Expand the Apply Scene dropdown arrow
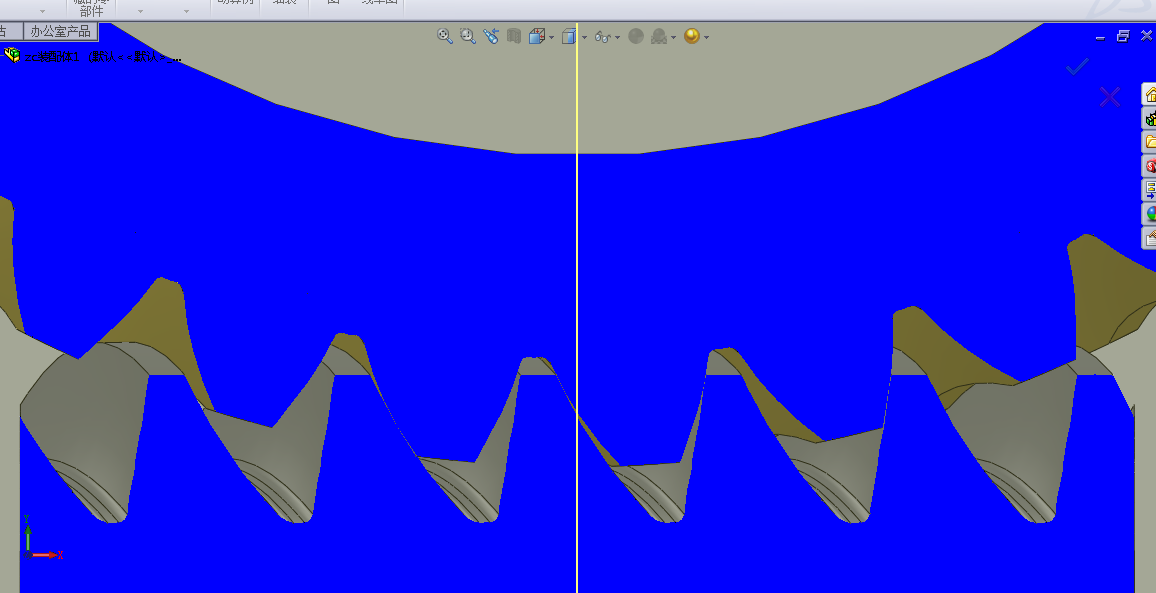The width and height of the screenshot is (1156, 593). [674, 37]
